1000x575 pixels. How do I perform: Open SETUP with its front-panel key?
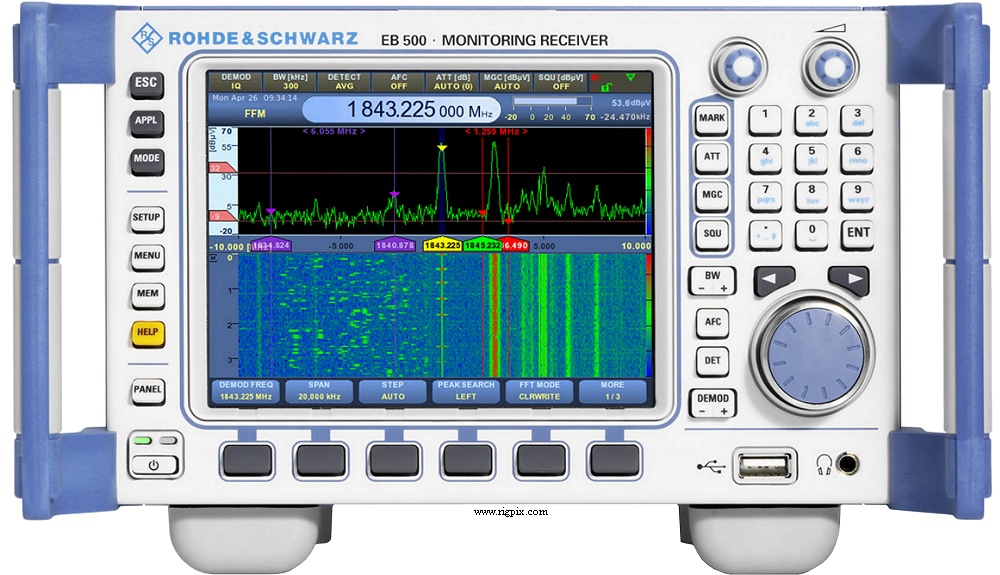147,219
